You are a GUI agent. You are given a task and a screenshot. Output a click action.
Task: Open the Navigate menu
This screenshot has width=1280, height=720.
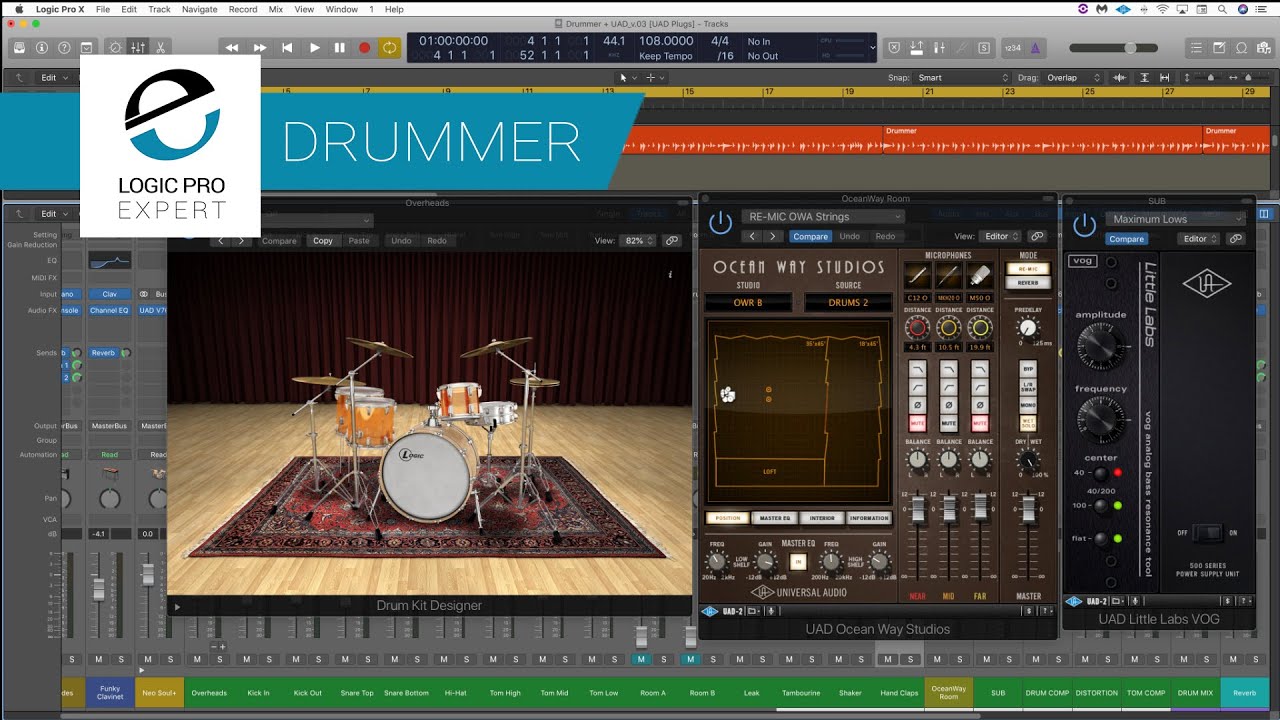199,9
